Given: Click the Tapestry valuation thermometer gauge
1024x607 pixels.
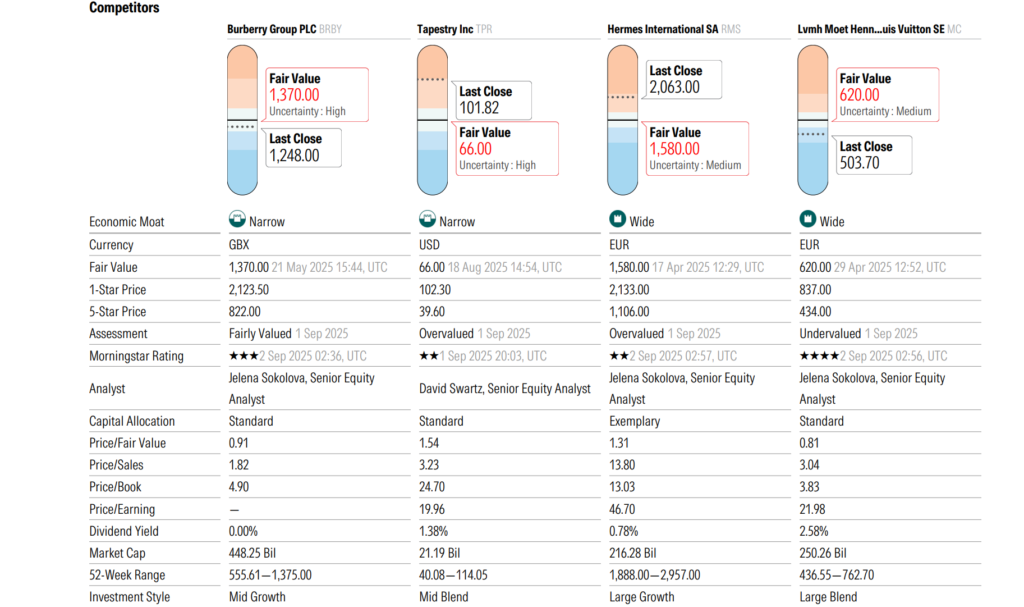Looking at the screenshot, I should tap(432, 120).
